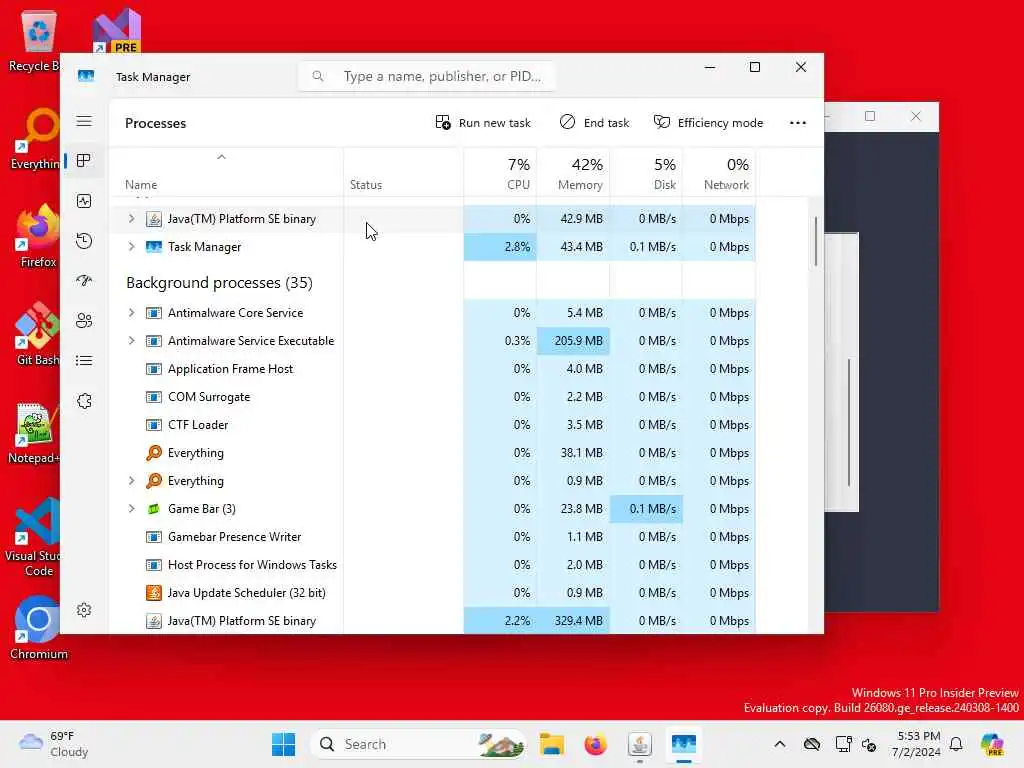This screenshot has height=768, width=1024.
Task: Open the App history icon in sidebar
Action: coord(84,241)
